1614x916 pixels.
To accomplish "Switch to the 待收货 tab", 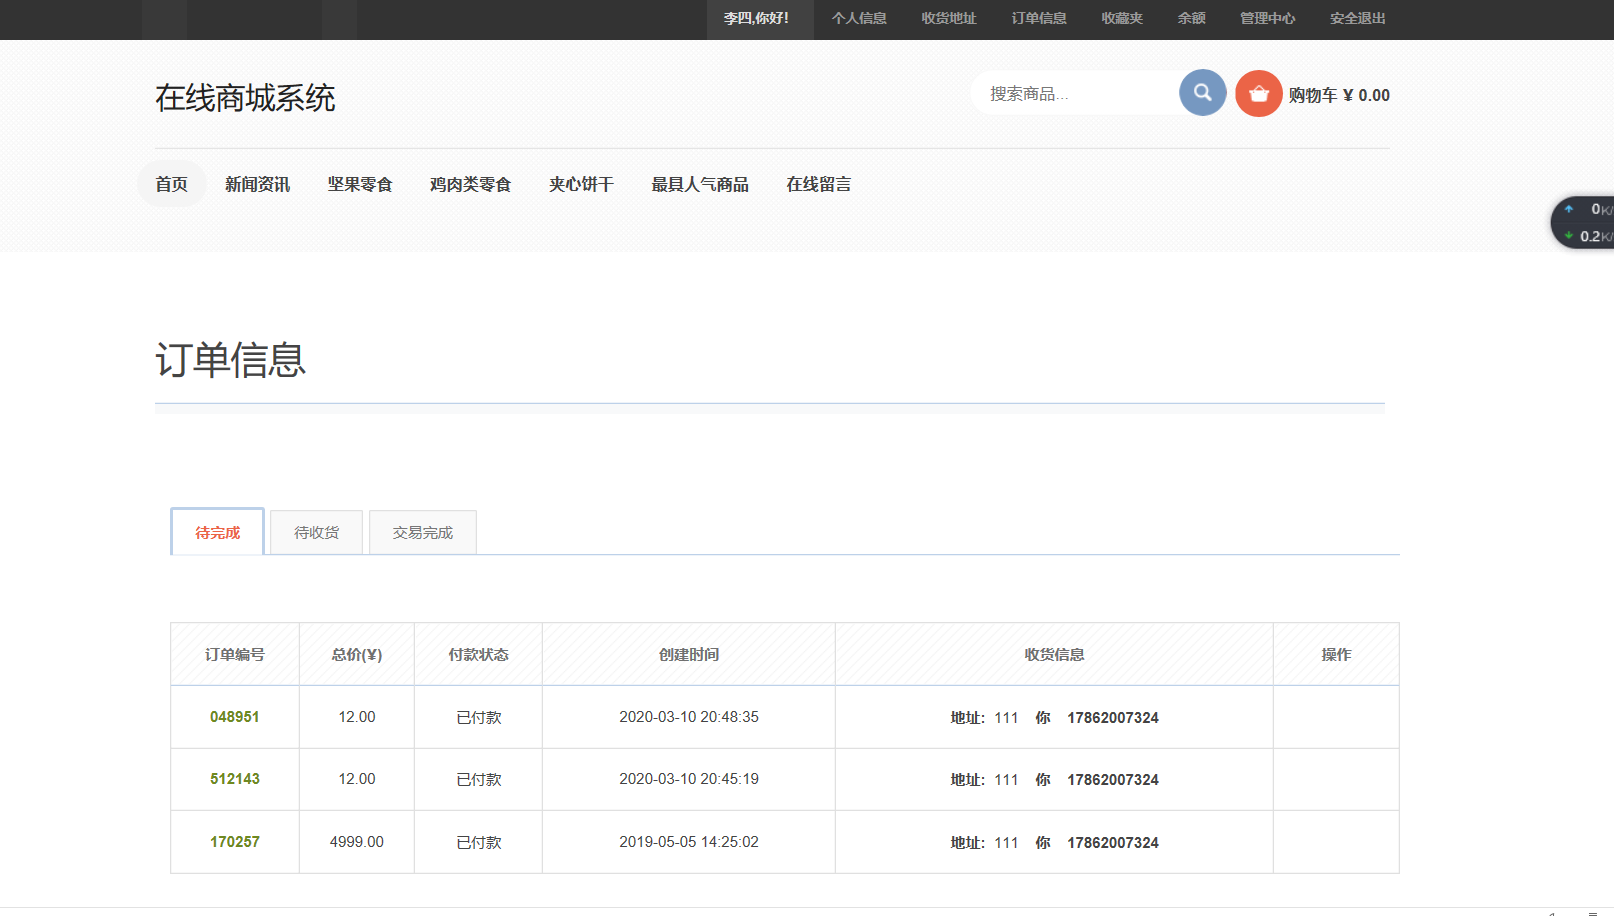I will (316, 533).
